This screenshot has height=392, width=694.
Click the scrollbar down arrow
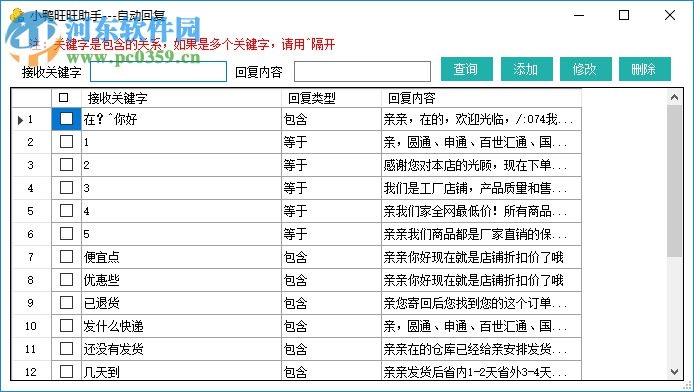tap(674, 372)
